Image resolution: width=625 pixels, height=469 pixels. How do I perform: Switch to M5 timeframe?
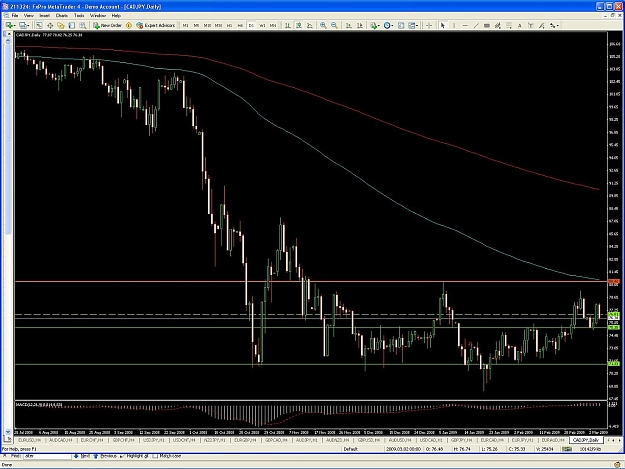click(196, 26)
